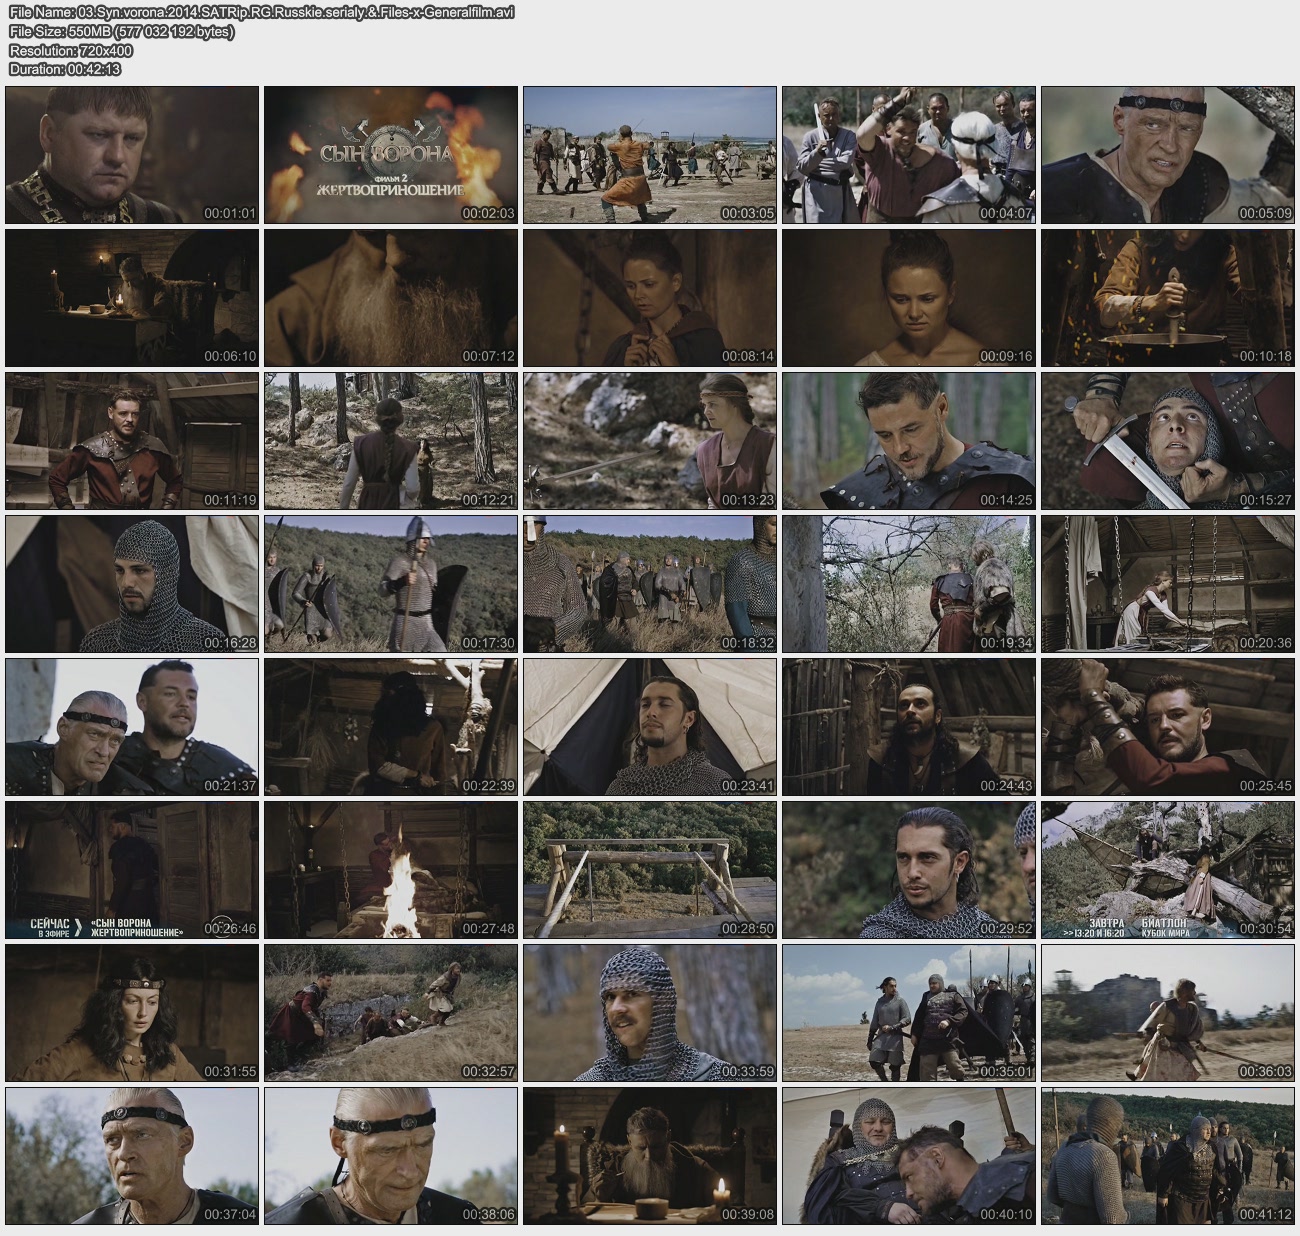Click the File Name text line
Image resolution: width=1300 pixels, height=1236 pixels.
261,13
